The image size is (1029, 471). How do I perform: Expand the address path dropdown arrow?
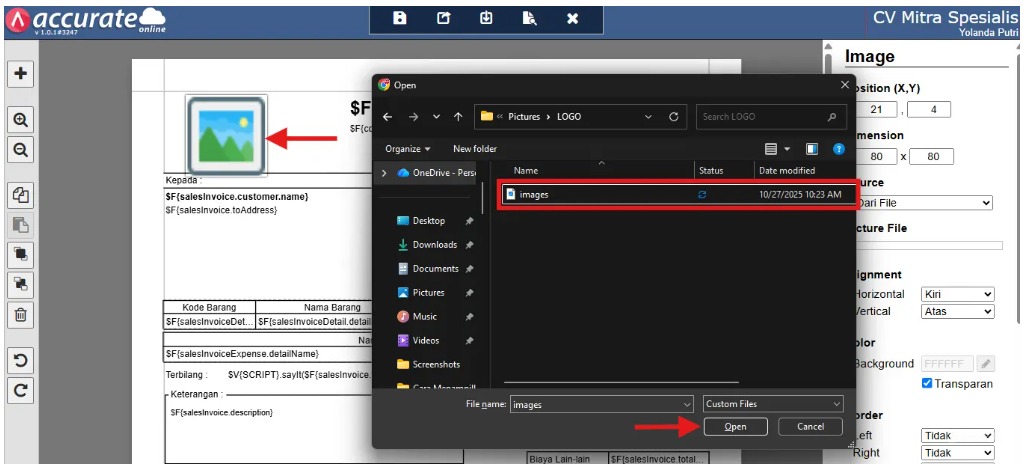pos(648,117)
